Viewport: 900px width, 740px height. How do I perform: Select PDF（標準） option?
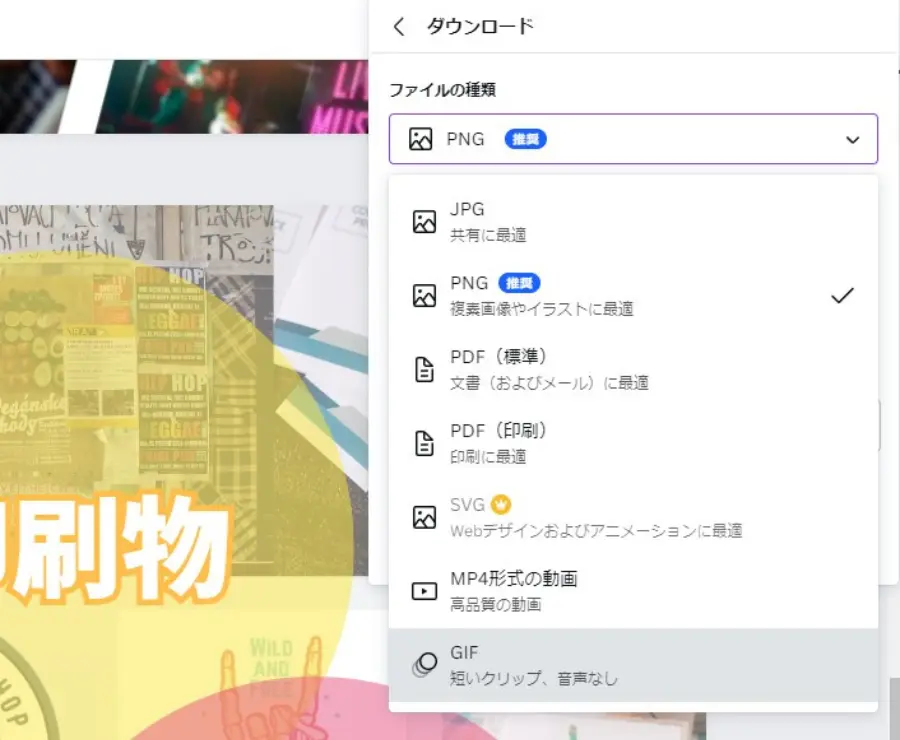[x=633, y=370]
